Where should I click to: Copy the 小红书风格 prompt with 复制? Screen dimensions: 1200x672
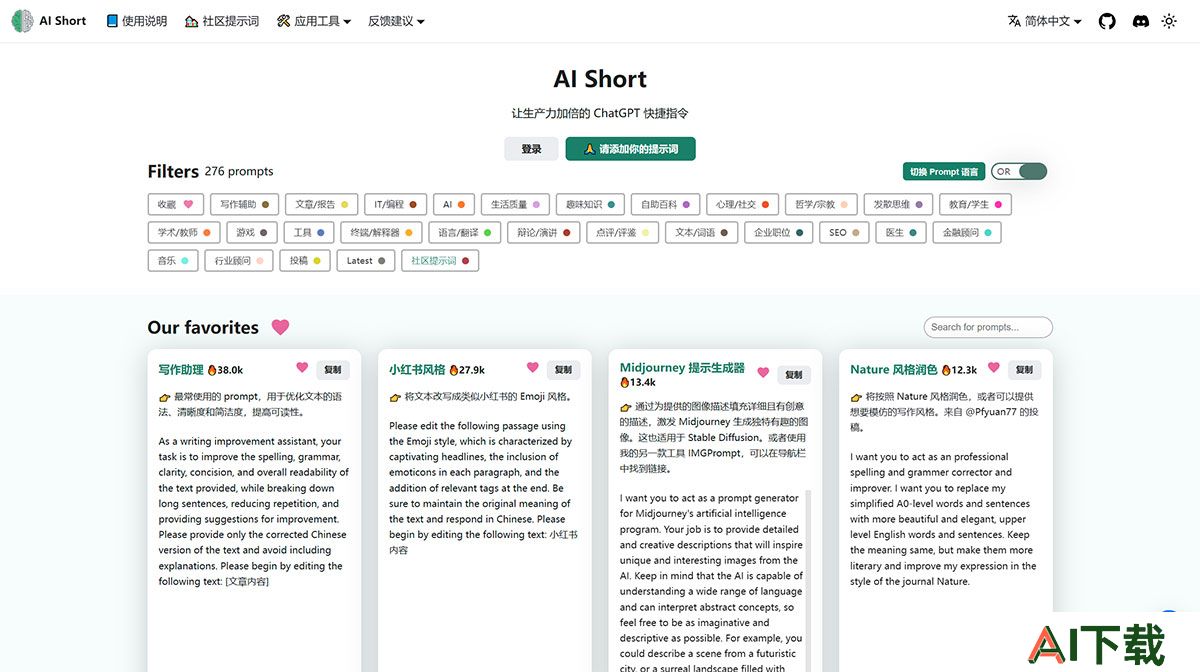pyautogui.click(x=564, y=370)
